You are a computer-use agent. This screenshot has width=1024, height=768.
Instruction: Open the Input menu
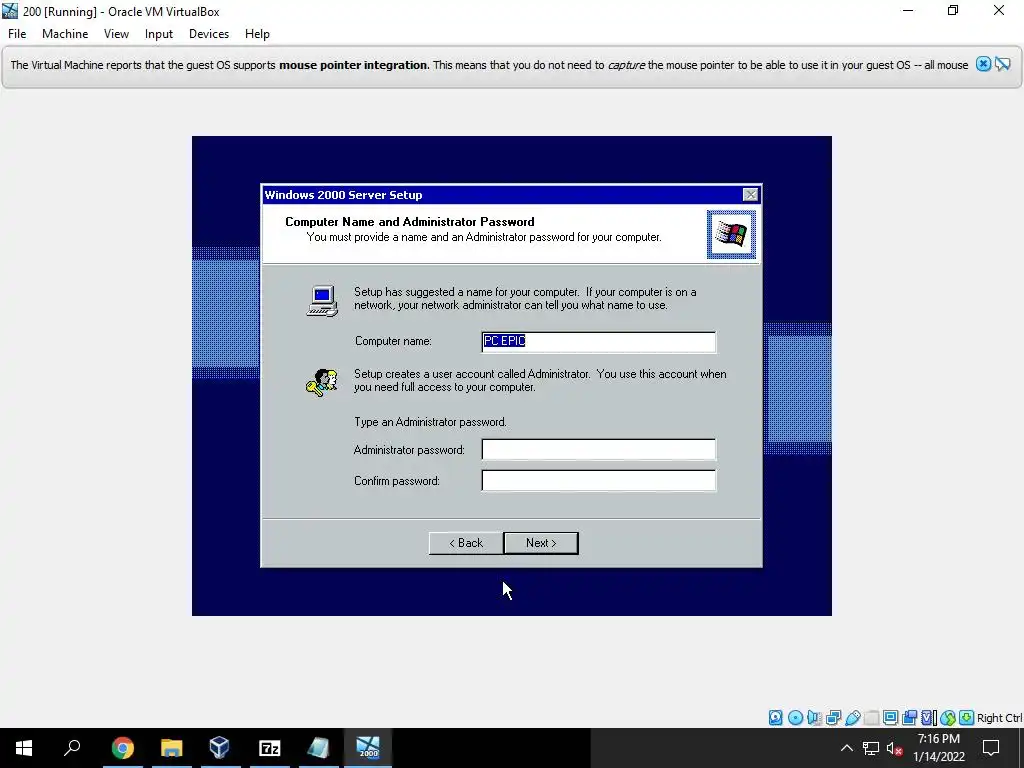click(159, 34)
